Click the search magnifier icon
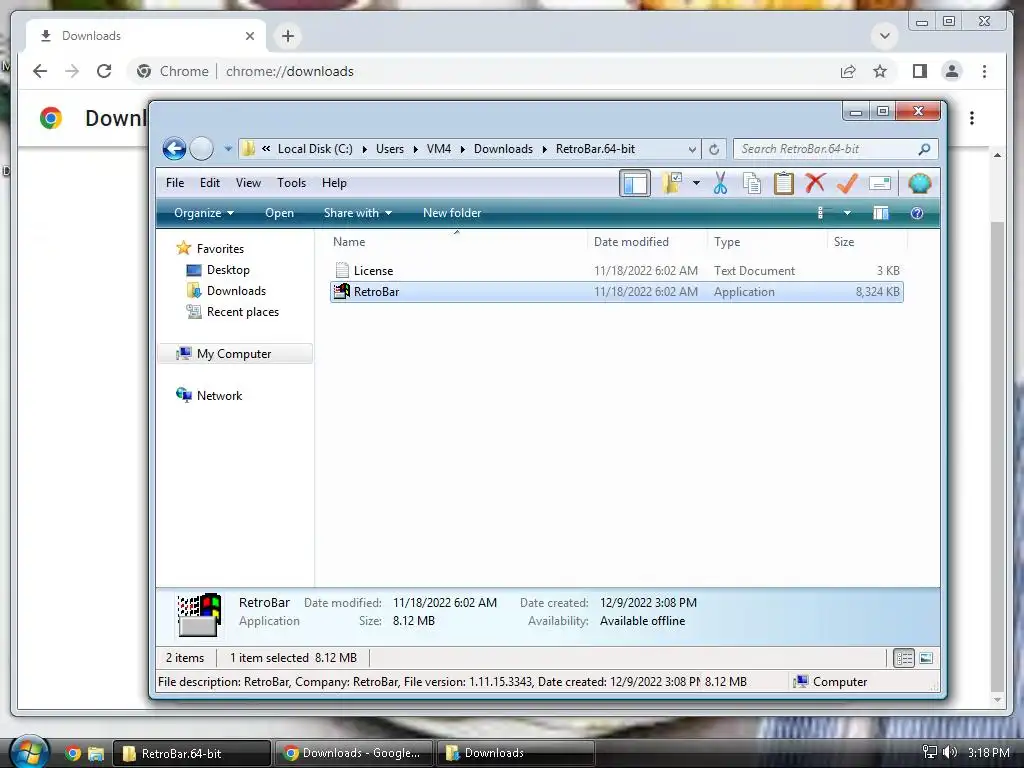This screenshot has height=768, width=1024. pyautogui.click(x=924, y=149)
